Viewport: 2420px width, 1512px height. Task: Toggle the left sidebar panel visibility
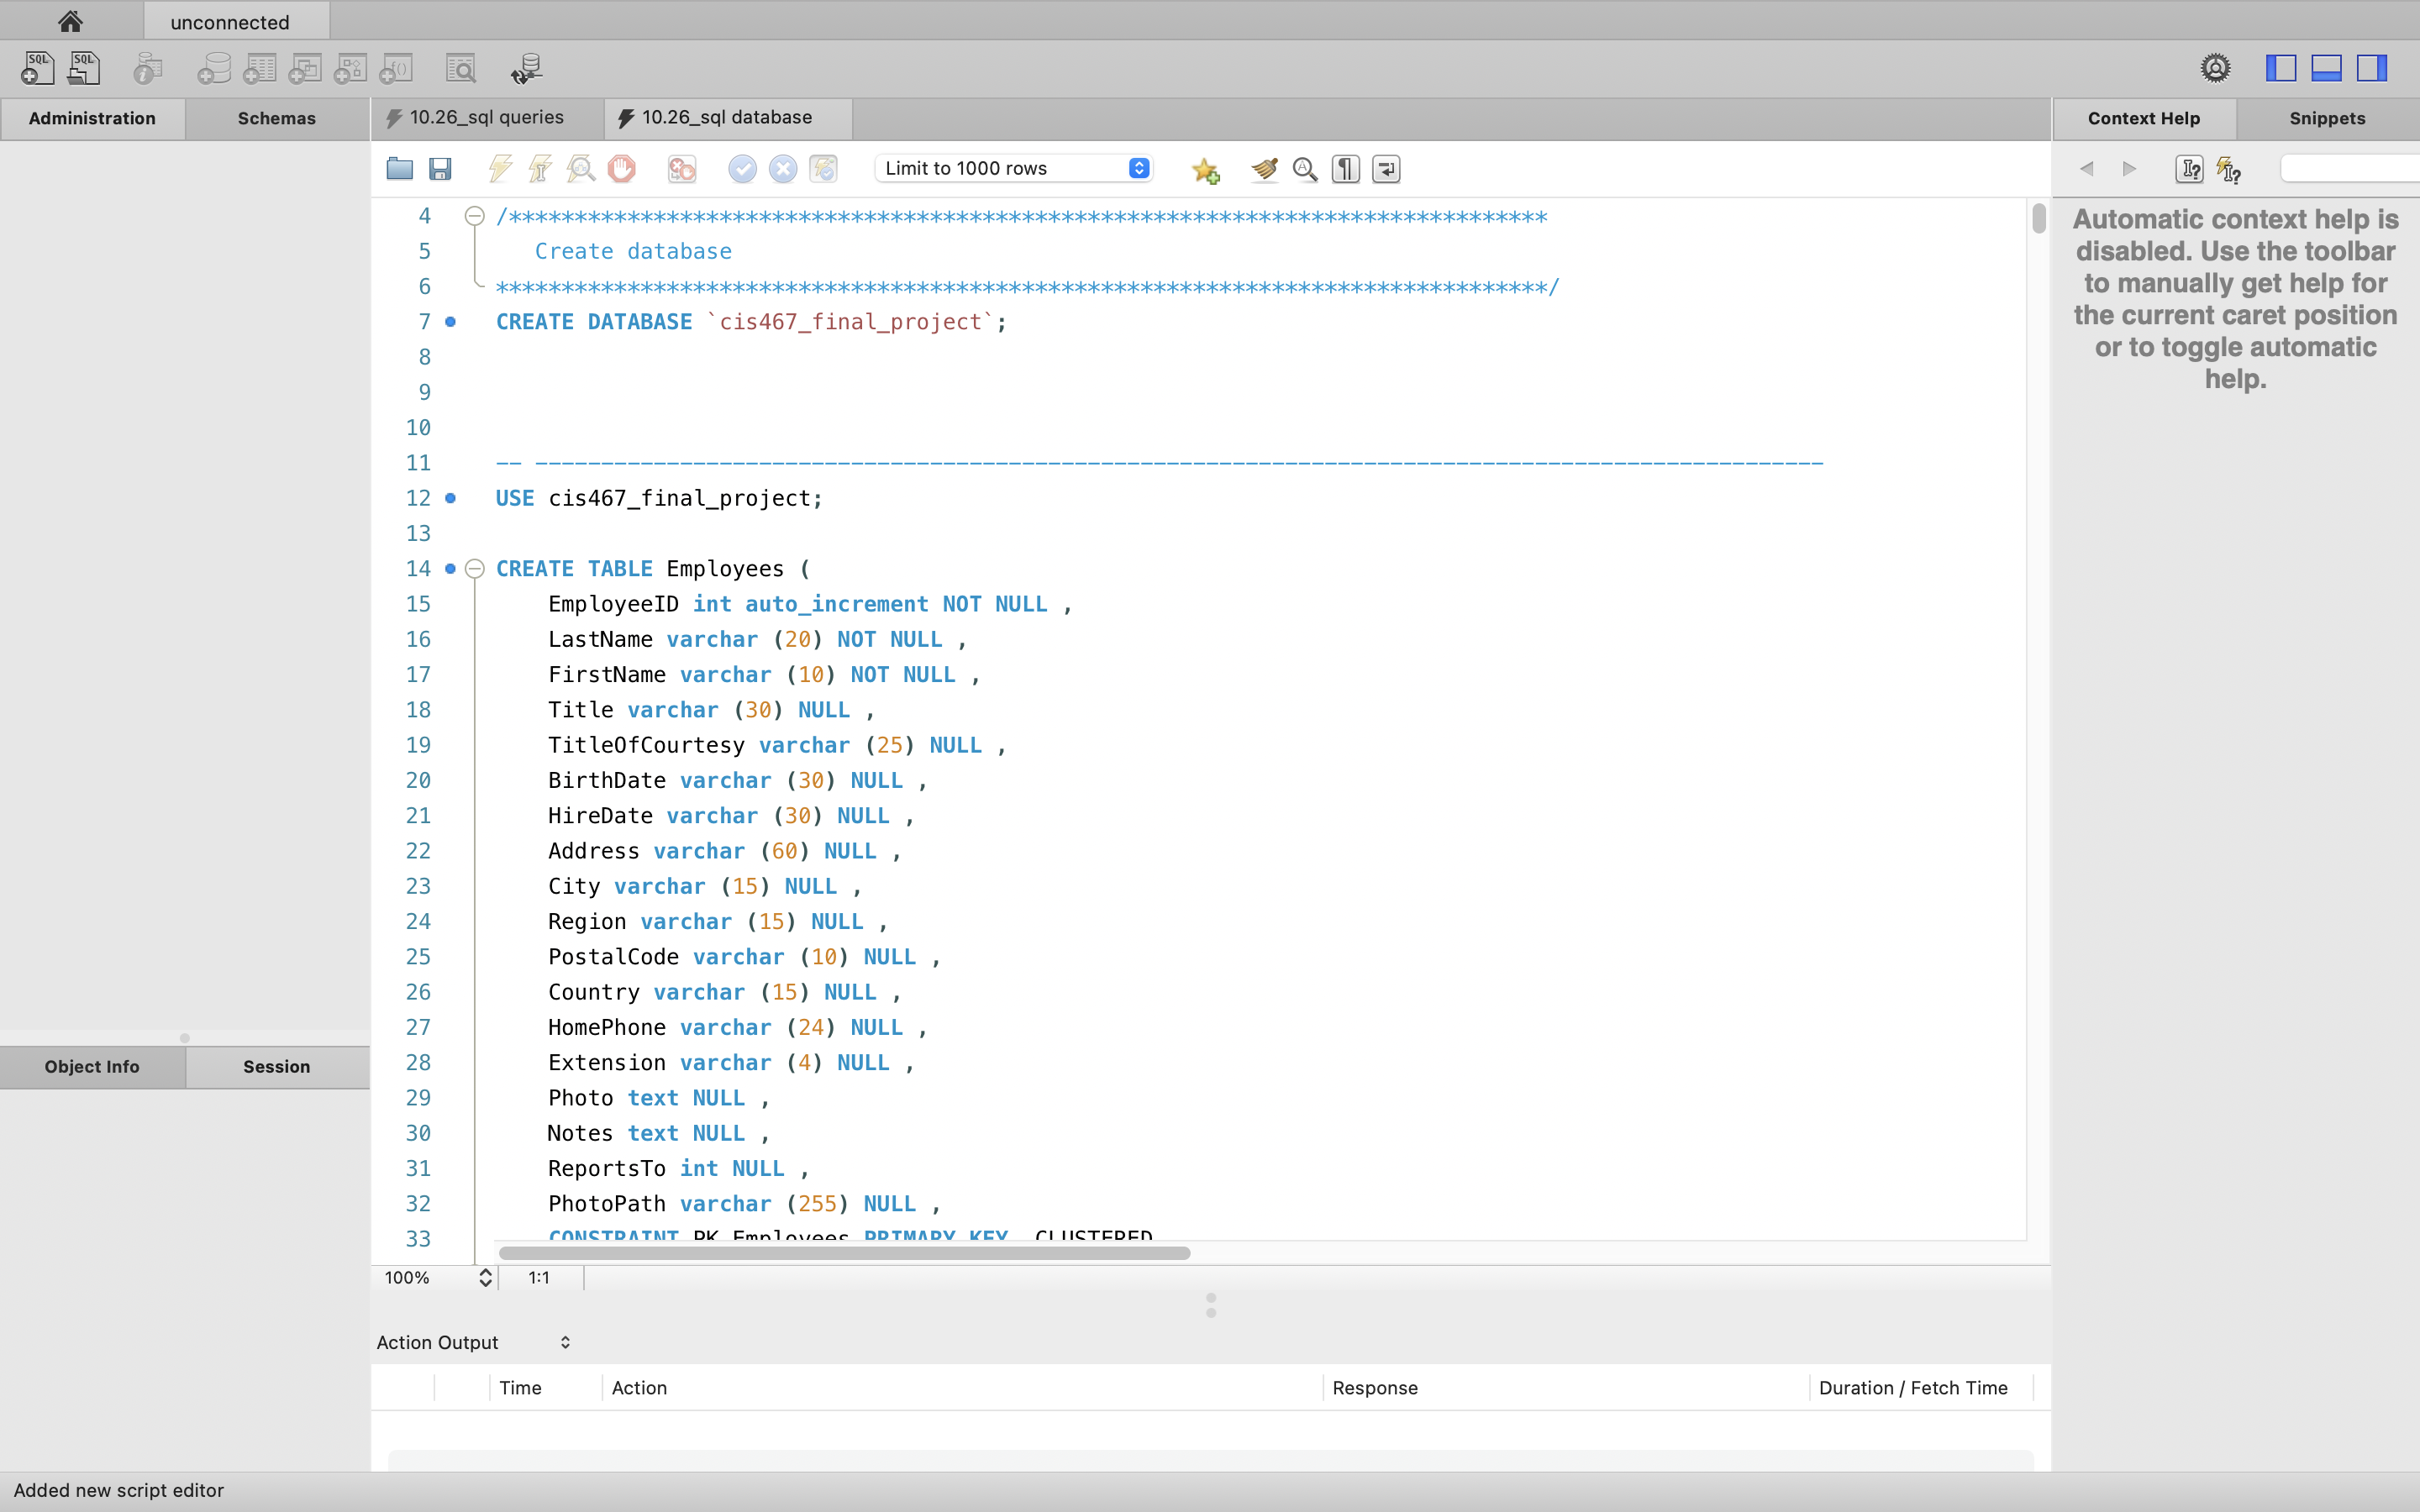point(2280,68)
